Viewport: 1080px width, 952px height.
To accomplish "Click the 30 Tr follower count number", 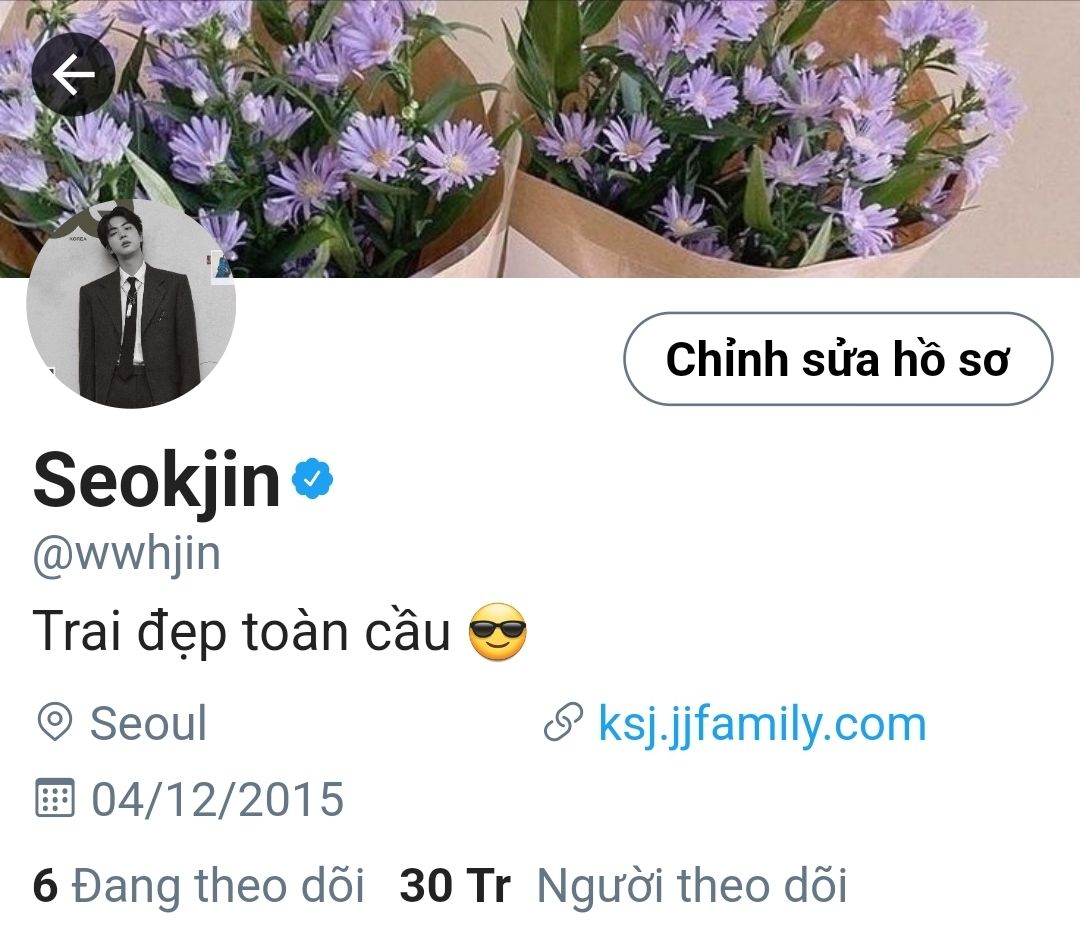I will click(x=455, y=885).
